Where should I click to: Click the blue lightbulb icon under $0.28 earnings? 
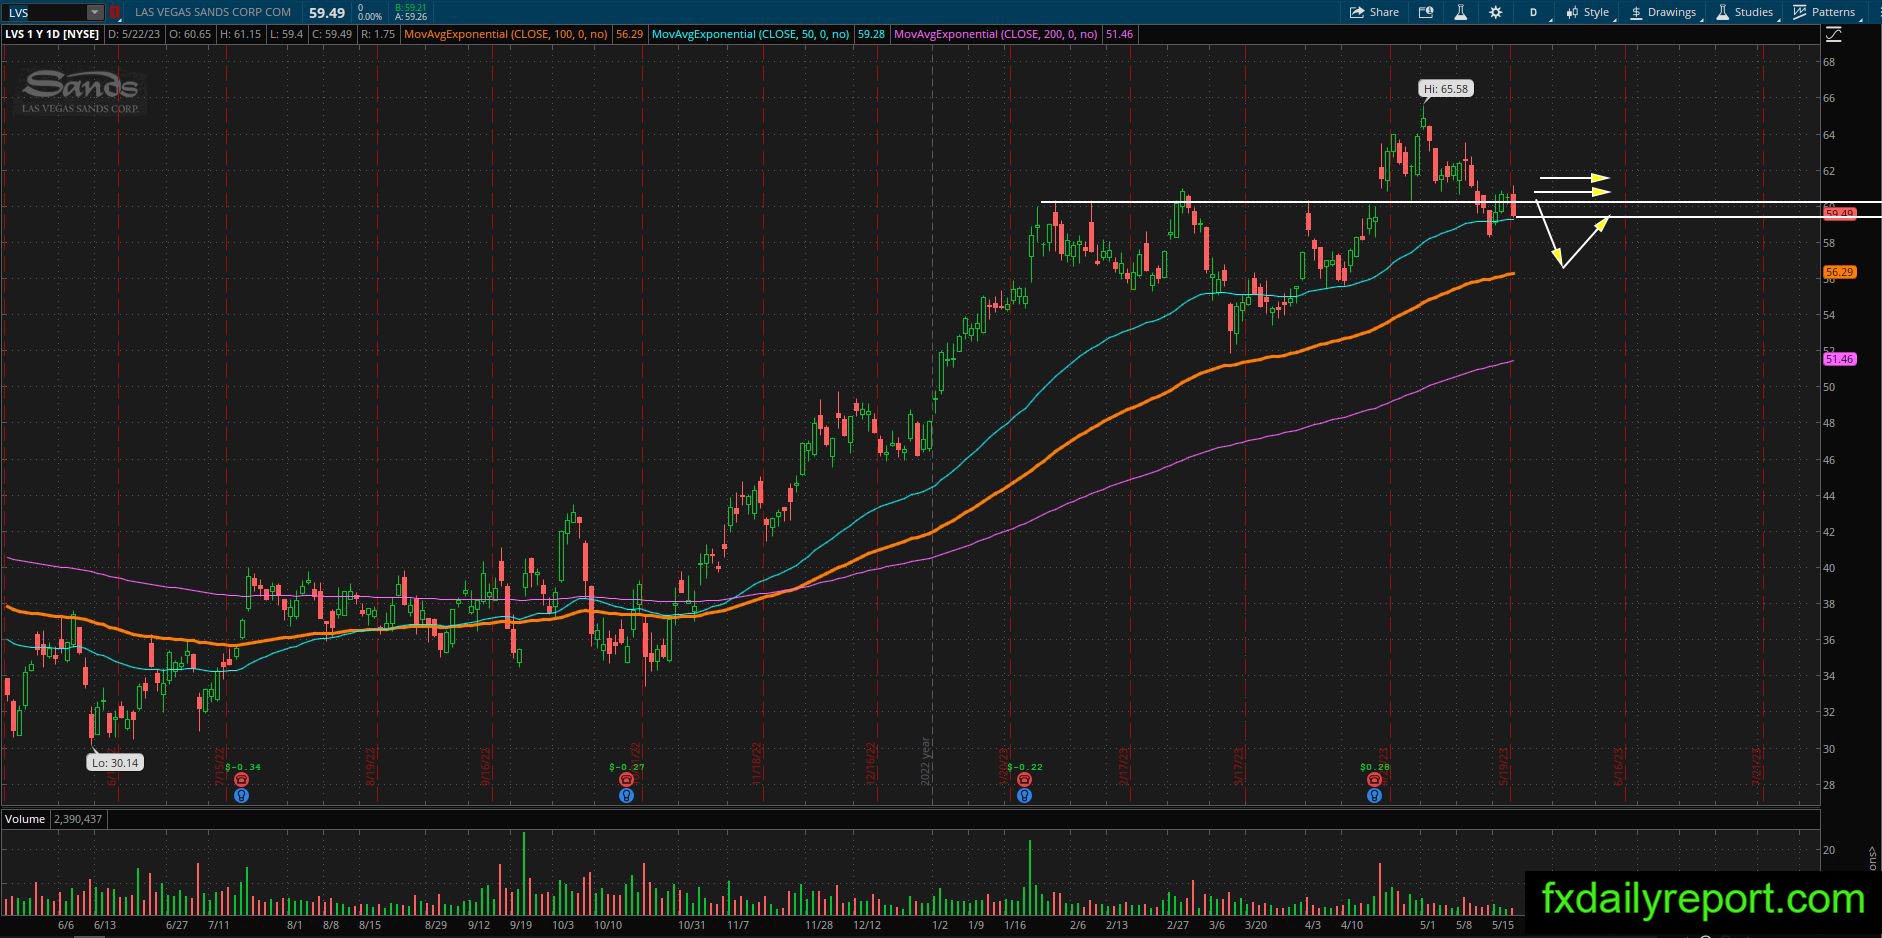click(x=1375, y=796)
